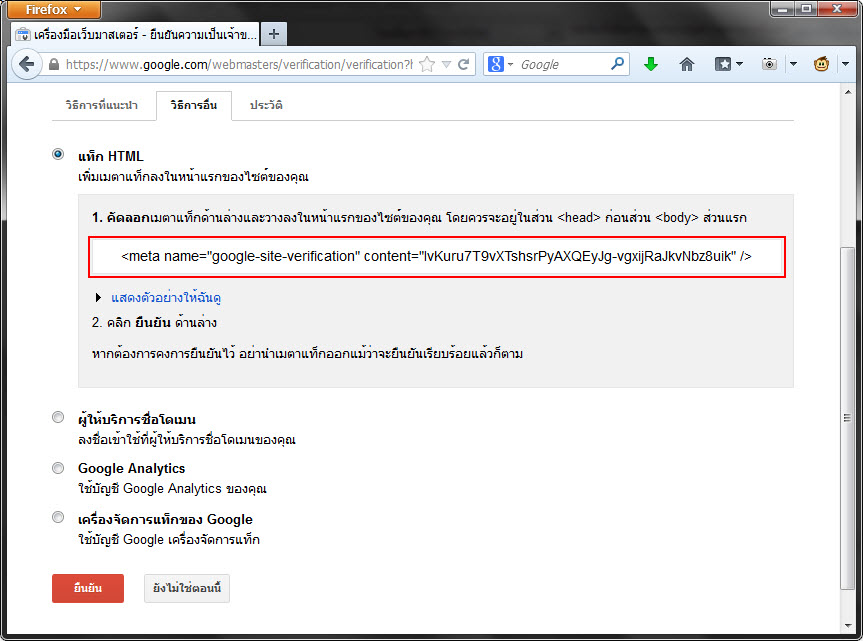
Task: Click the webmaster tools tab favicon
Action: click(23, 35)
